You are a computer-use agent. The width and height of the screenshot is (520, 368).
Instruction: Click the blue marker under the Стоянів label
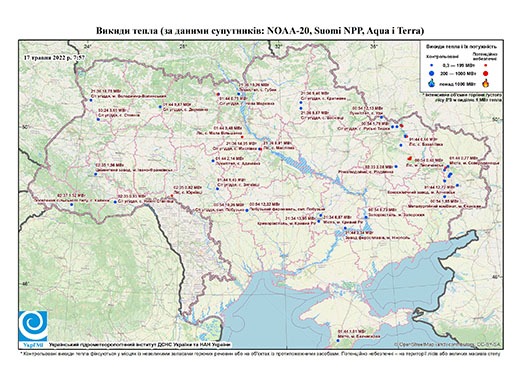click(x=98, y=119)
